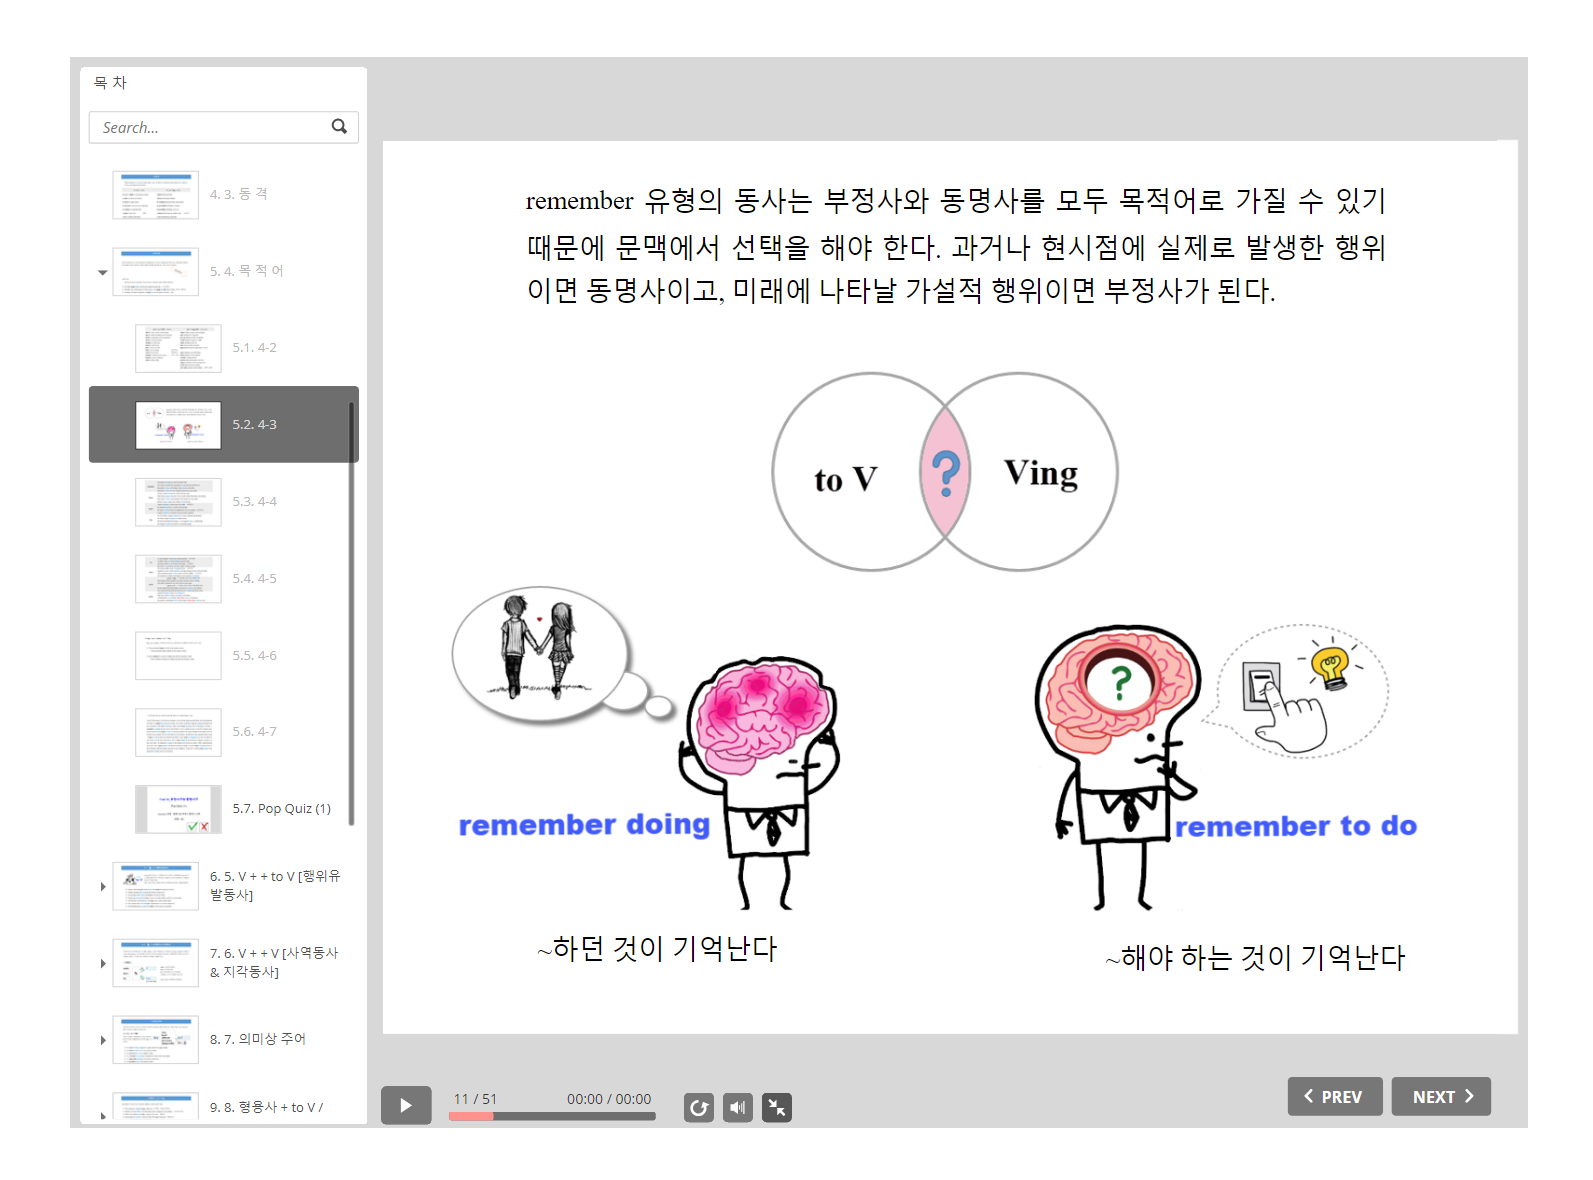Viewport: 1593px width, 1180px height.
Task: Go to previous slide with PREV
Action: coord(1335,1096)
